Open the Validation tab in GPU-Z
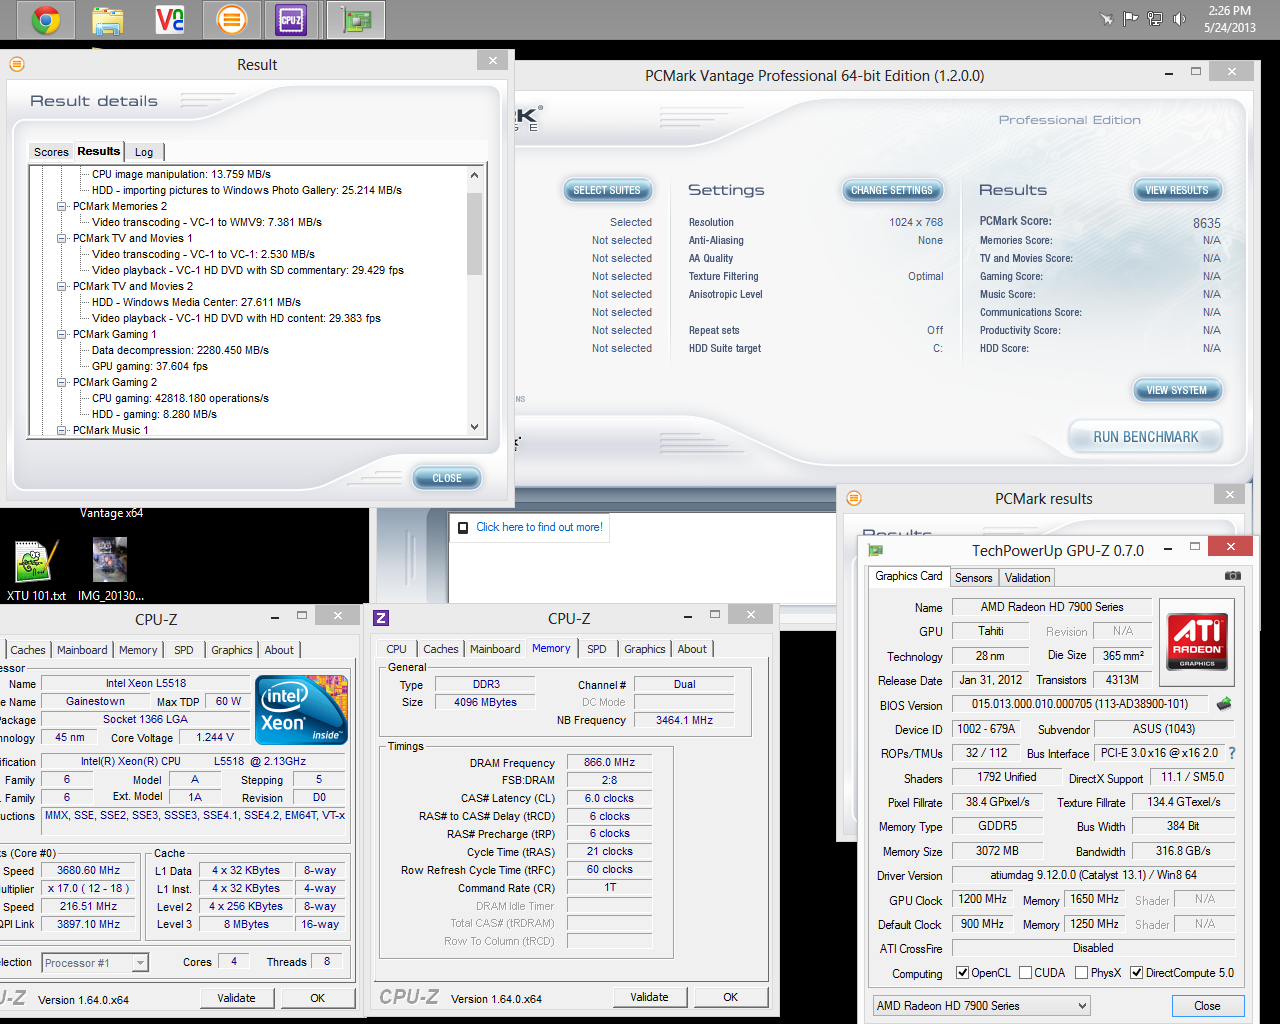The height and width of the screenshot is (1024, 1280). [1027, 578]
